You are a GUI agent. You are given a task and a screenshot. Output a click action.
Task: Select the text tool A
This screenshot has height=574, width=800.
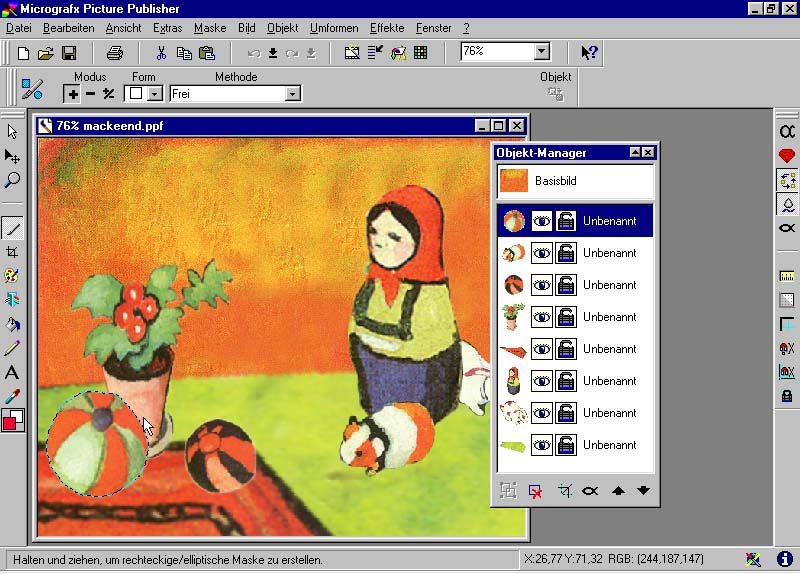pyautogui.click(x=12, y=372)
